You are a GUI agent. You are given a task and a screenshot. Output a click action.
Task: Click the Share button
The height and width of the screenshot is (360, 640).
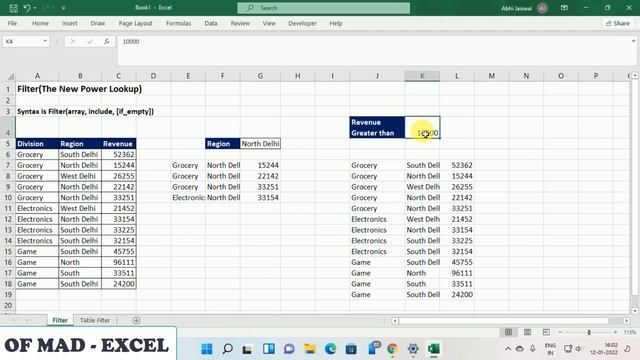coord(618,23)
